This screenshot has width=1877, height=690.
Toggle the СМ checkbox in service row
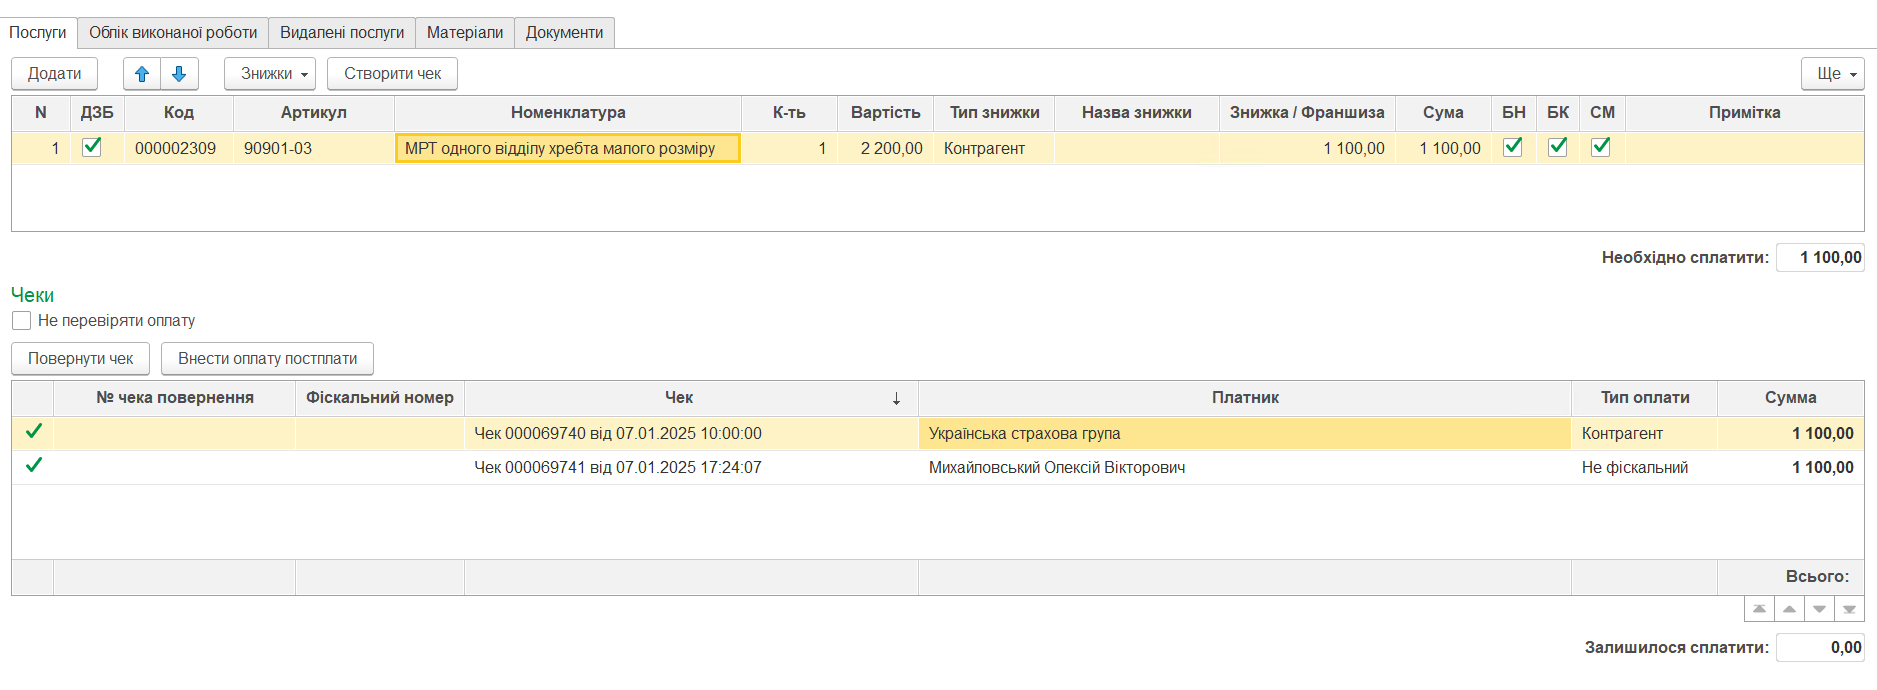tap(1601, 147)
